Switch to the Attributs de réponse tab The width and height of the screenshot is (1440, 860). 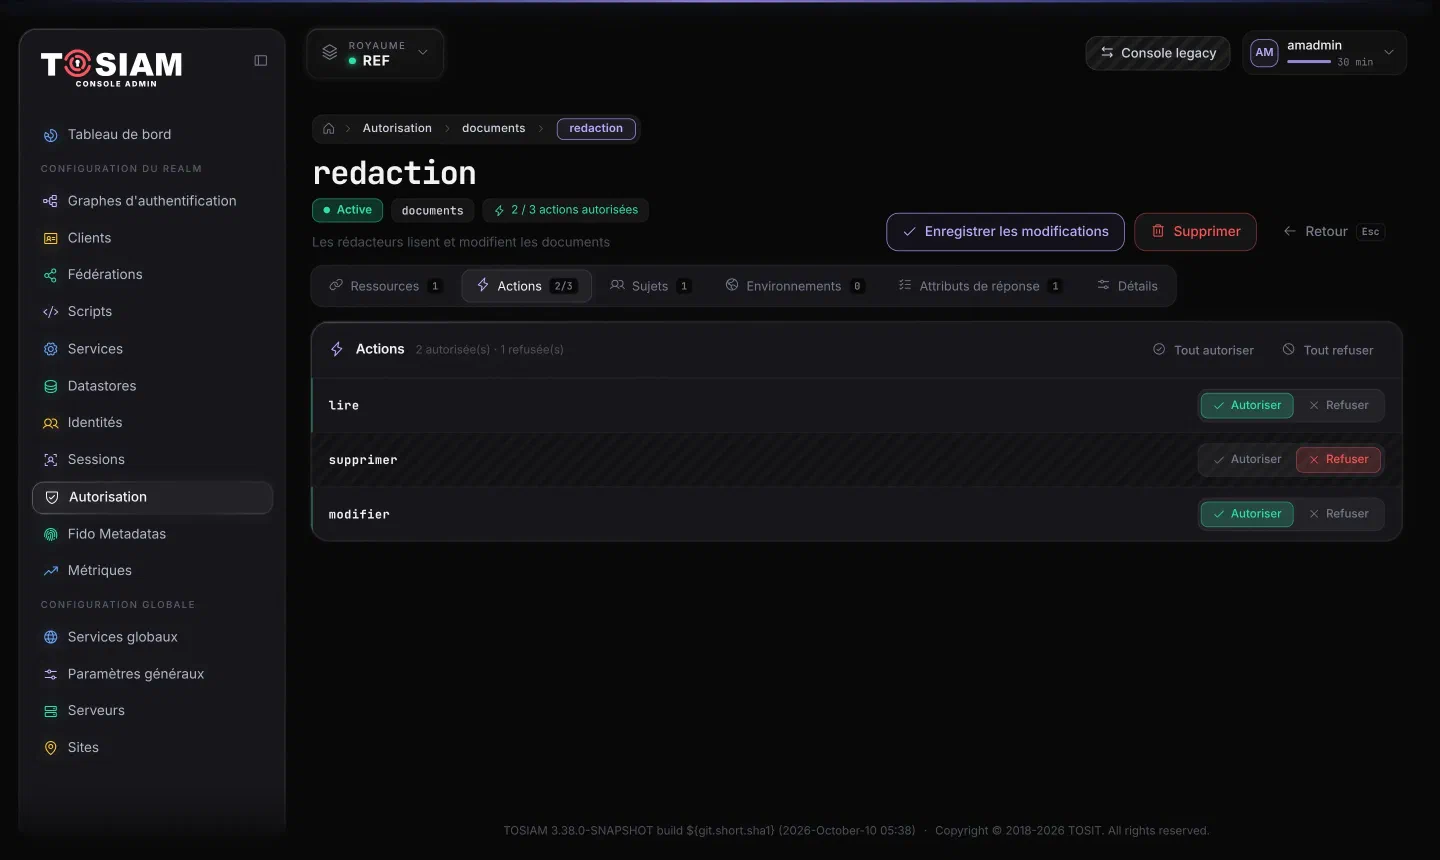coord(980,286)
